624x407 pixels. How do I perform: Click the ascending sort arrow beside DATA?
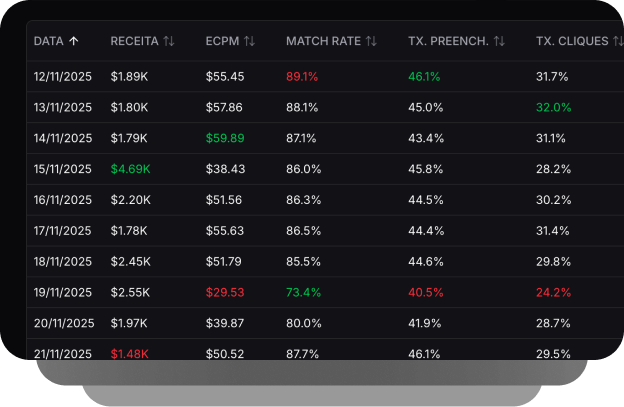pyautogui.click(x=73, y=41)
